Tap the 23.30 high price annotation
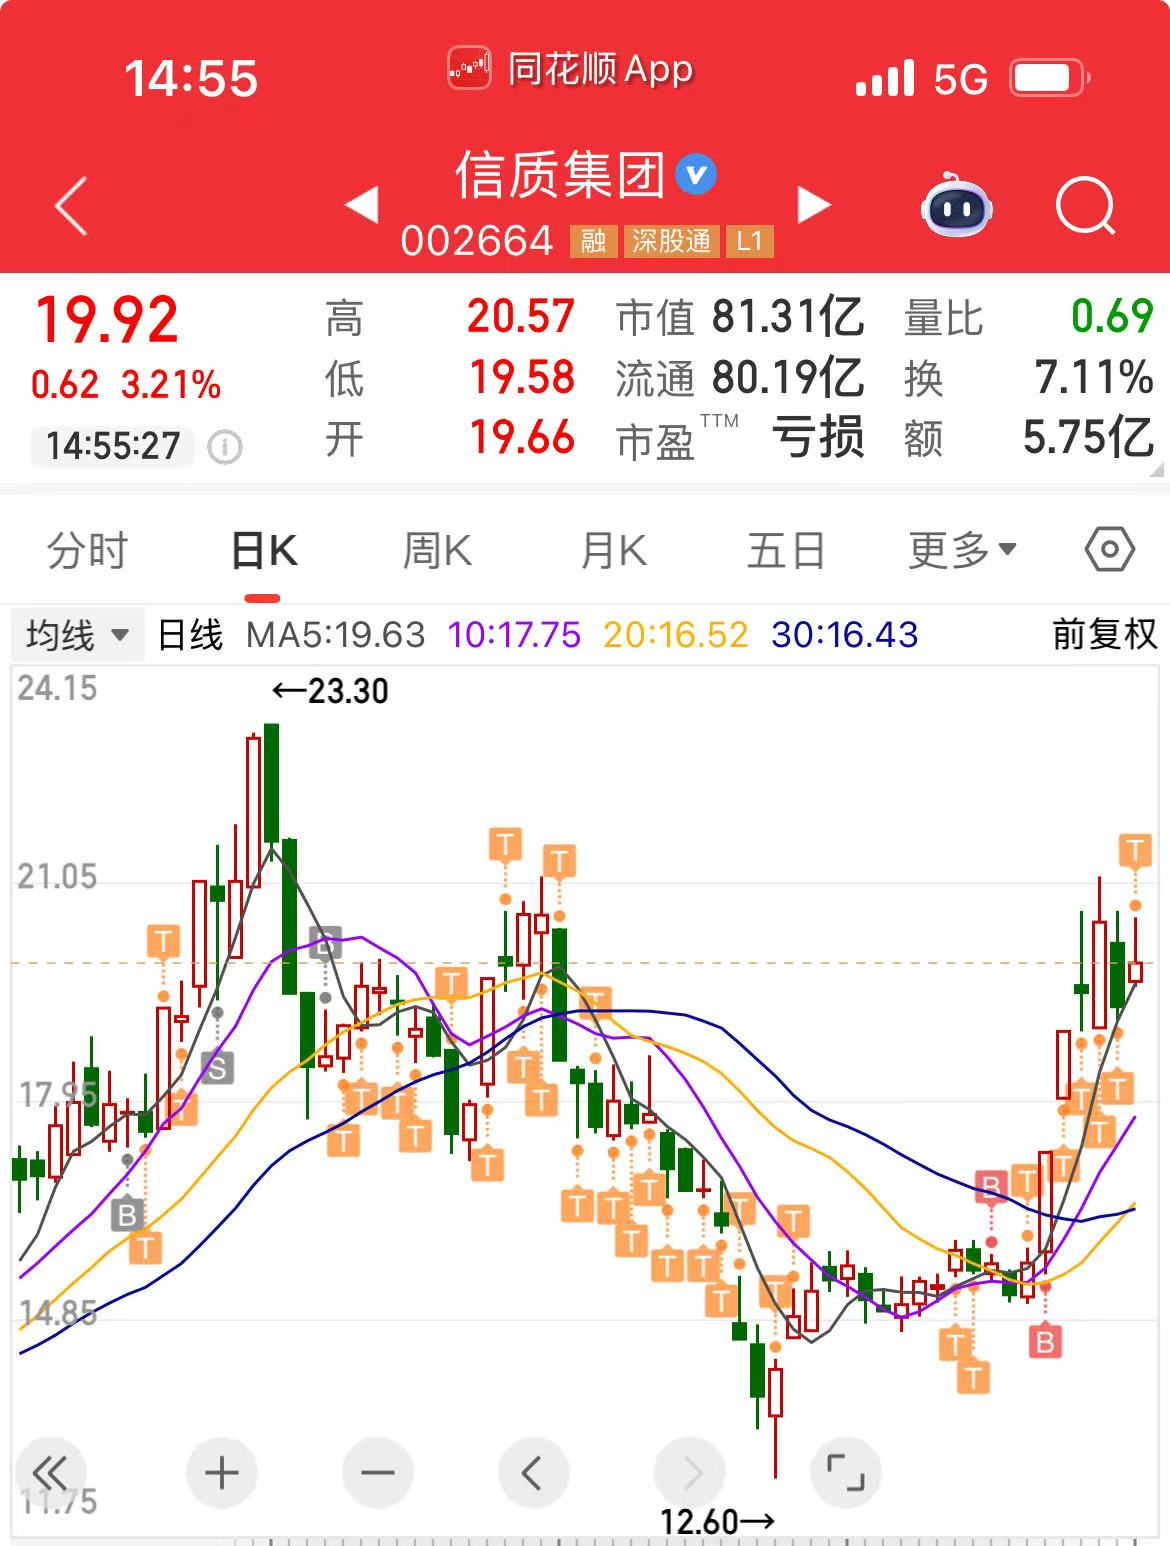Image resolution: width=1170 pixels, height=1546 pixels. 330,691
